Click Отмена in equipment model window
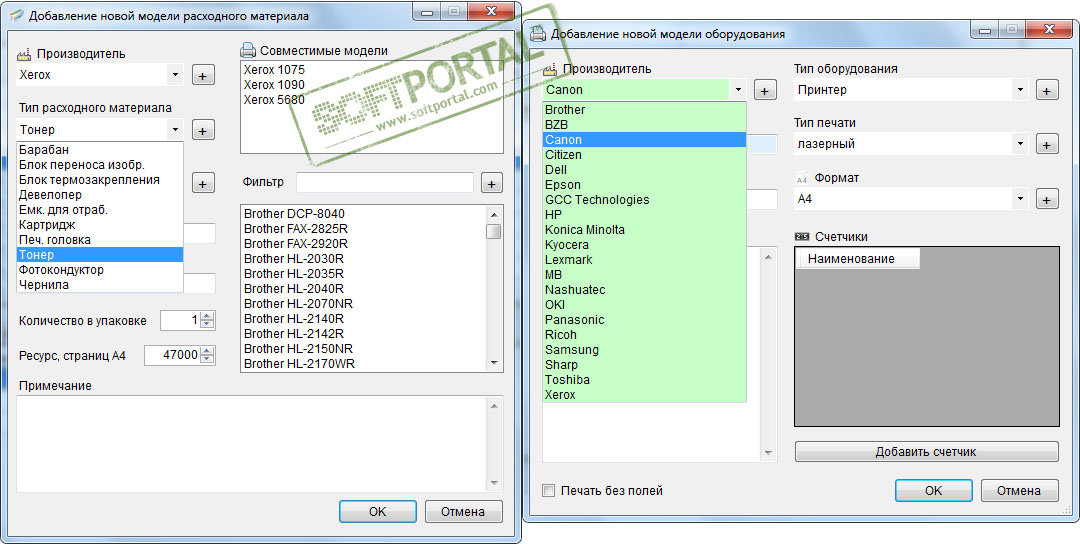 pyautogui.click(x=1019, y=490)
